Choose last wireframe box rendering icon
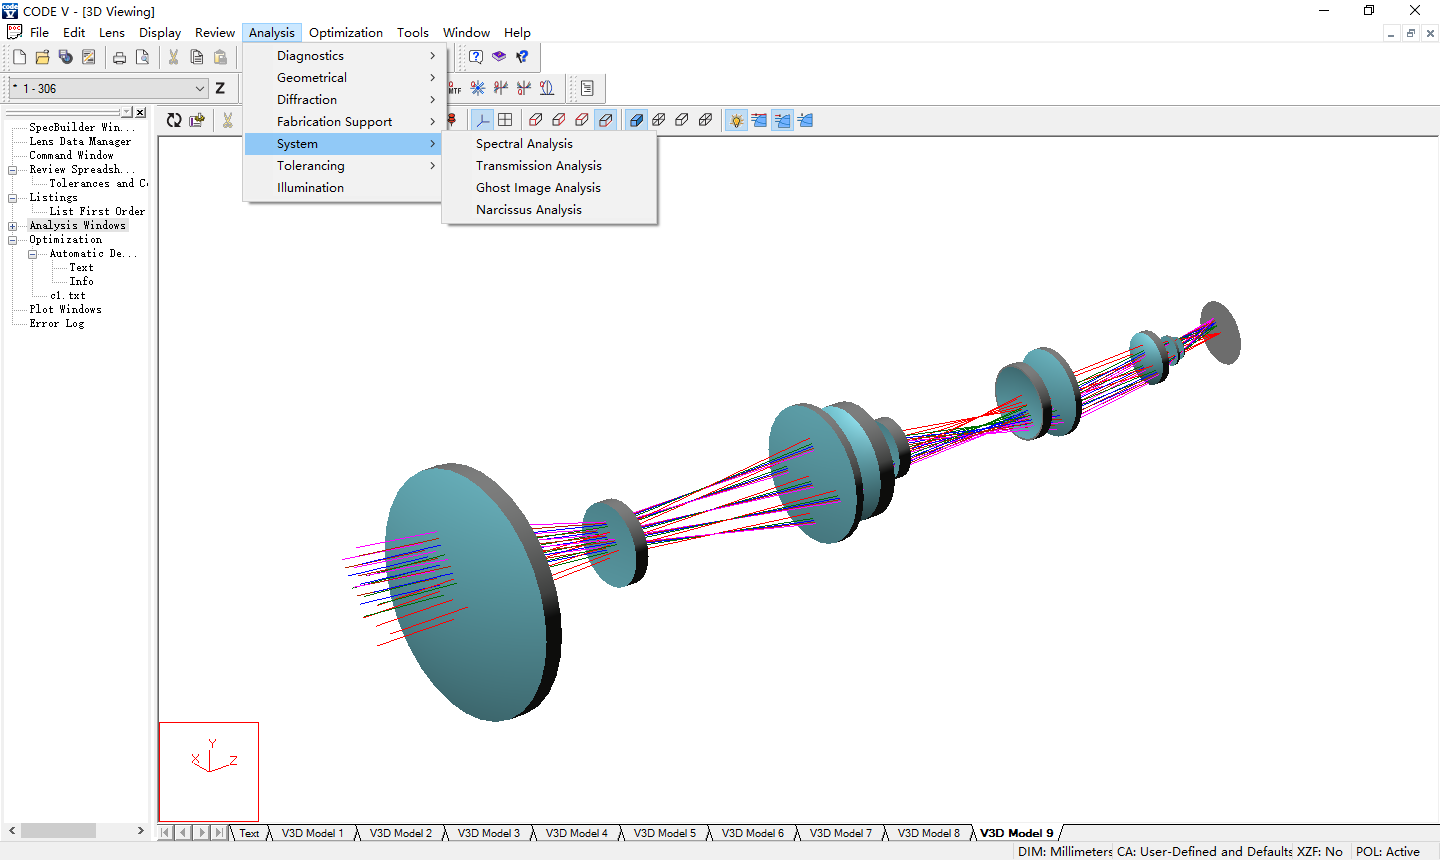 pyautogui.click(x=705, y=120)
